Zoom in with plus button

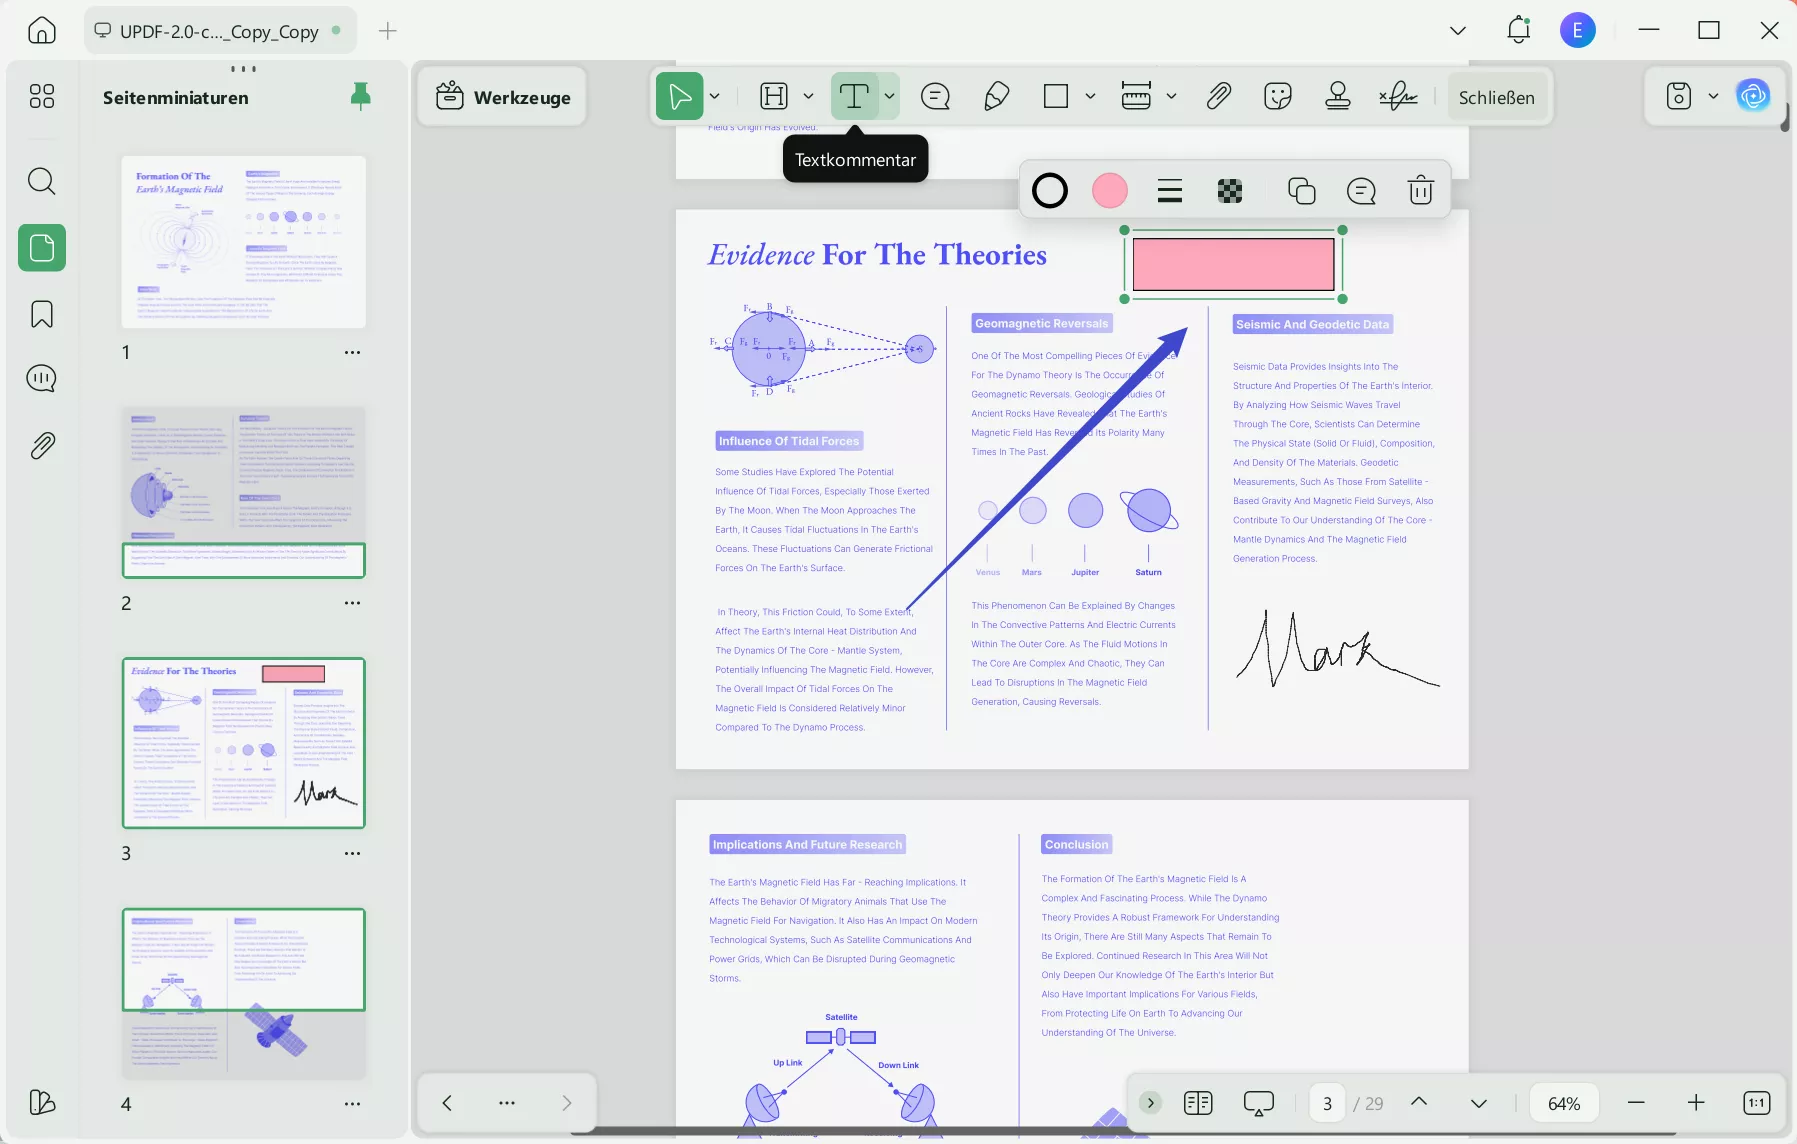(1696, 1102)
